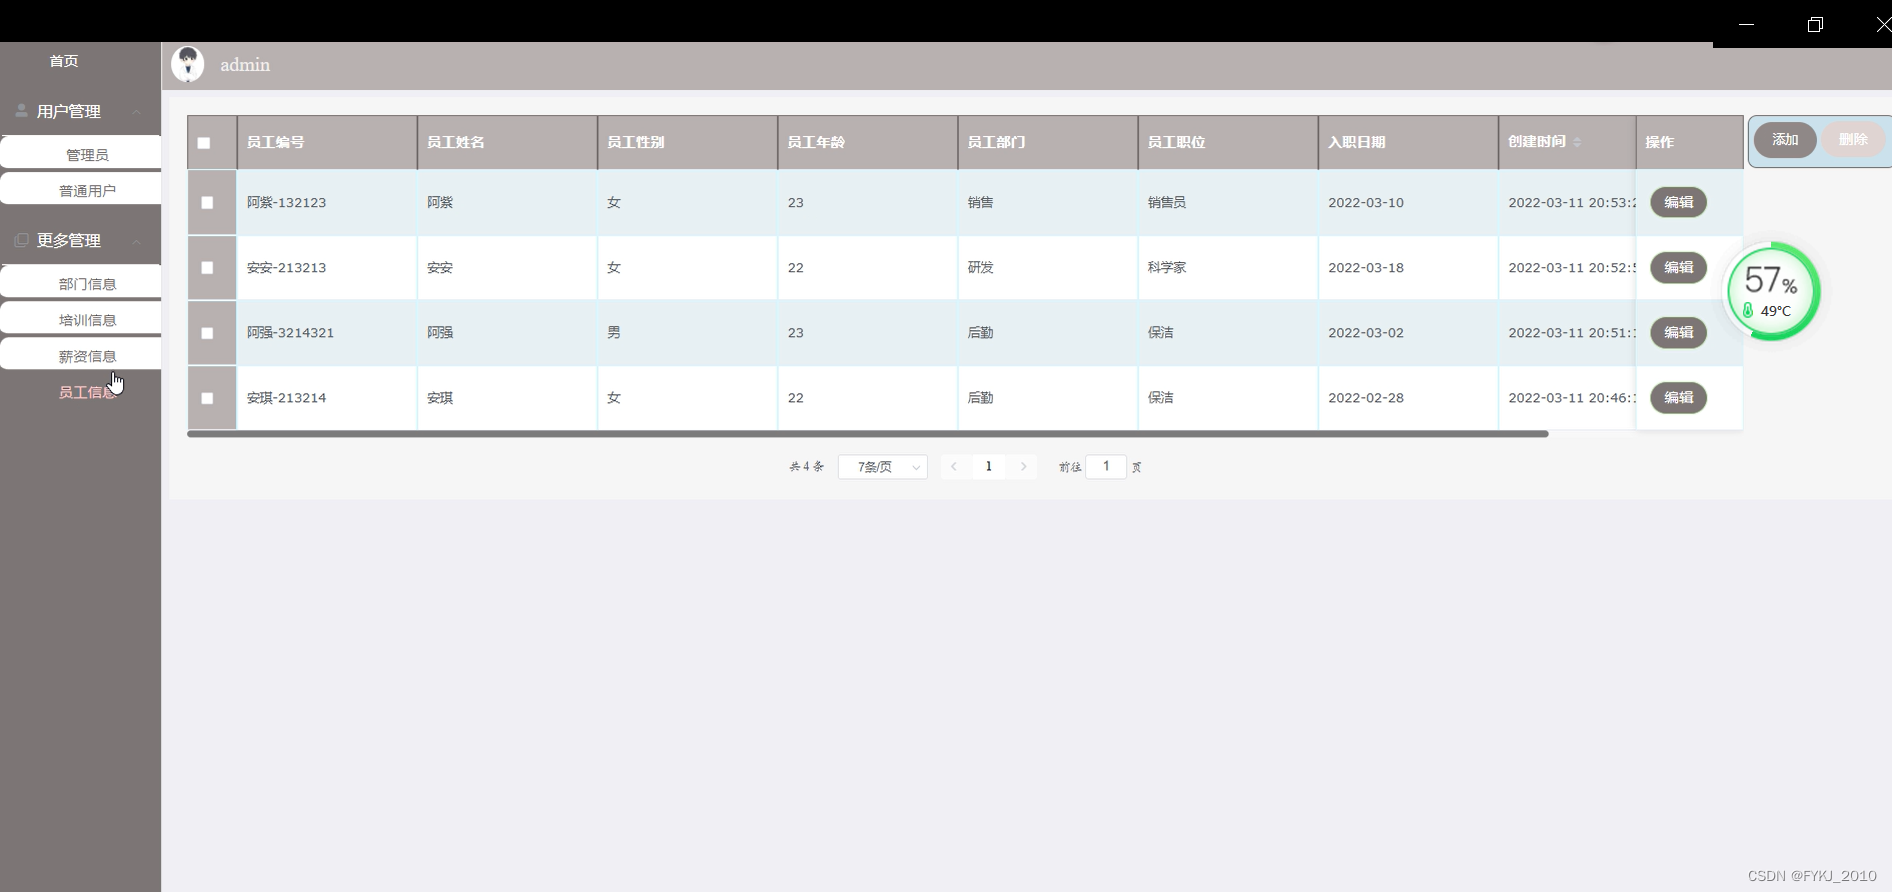The height and width of the screenshot is (892, 1892).
Task: Open the 普通用户 menu item
Action: (81, 189)
